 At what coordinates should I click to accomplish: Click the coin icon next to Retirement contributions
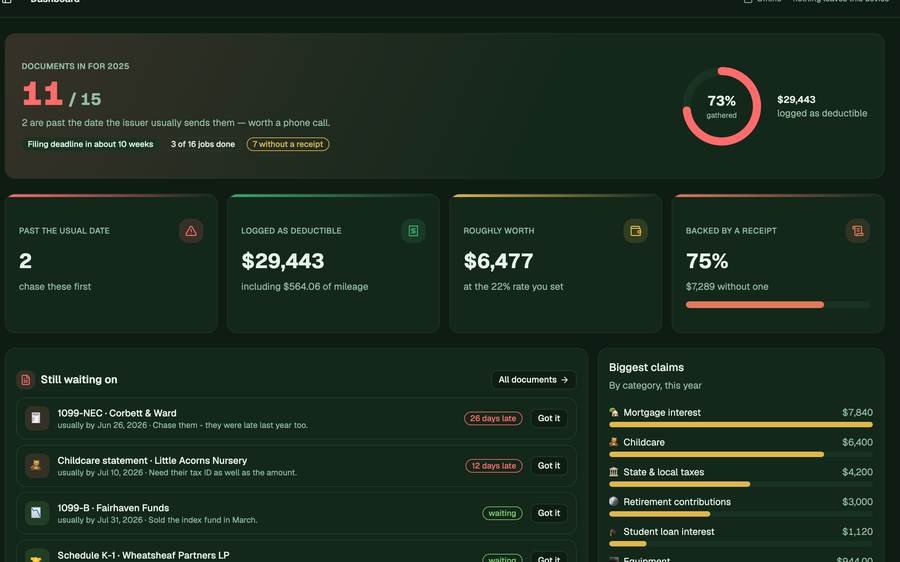614,502
